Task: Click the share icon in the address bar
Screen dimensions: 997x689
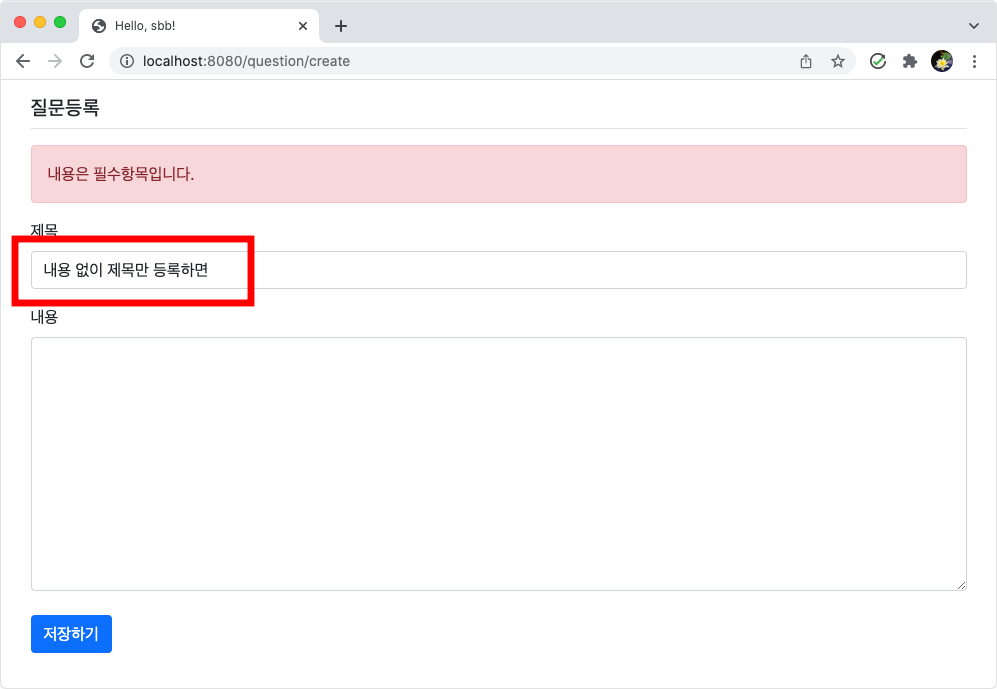Action: (806, 61)
